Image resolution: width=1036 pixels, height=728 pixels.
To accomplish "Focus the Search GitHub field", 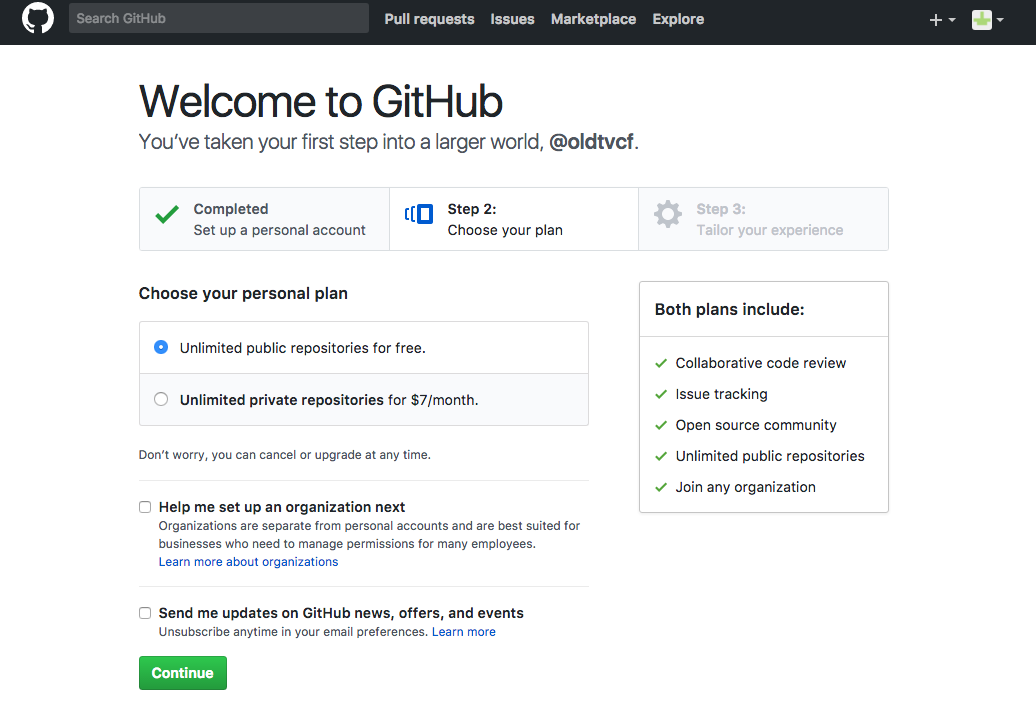I will pos(219,18).
